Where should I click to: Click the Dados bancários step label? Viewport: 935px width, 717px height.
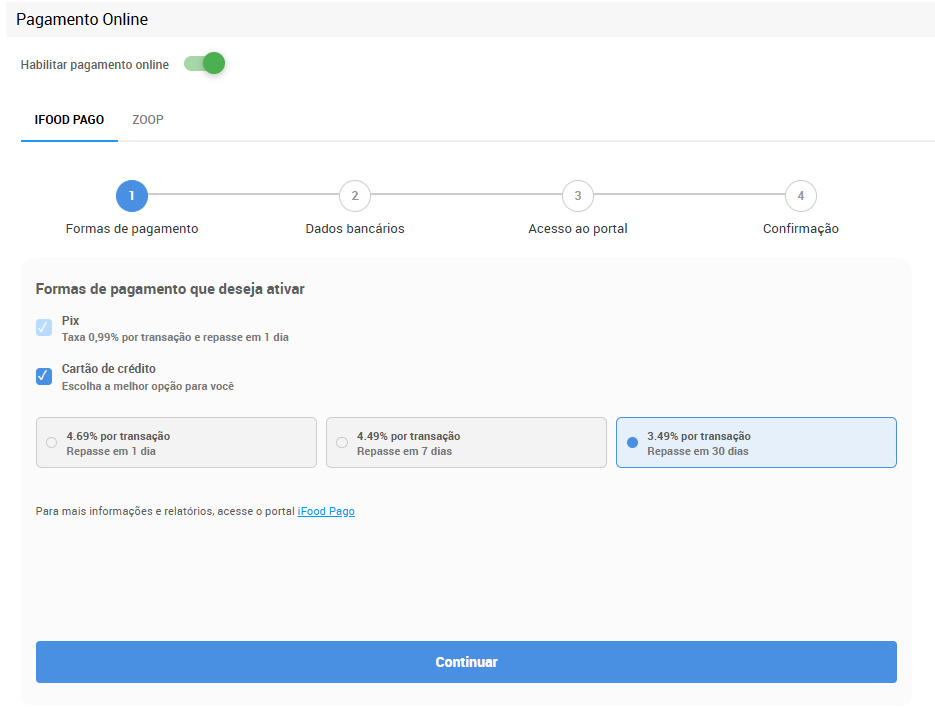coord(355,229)
